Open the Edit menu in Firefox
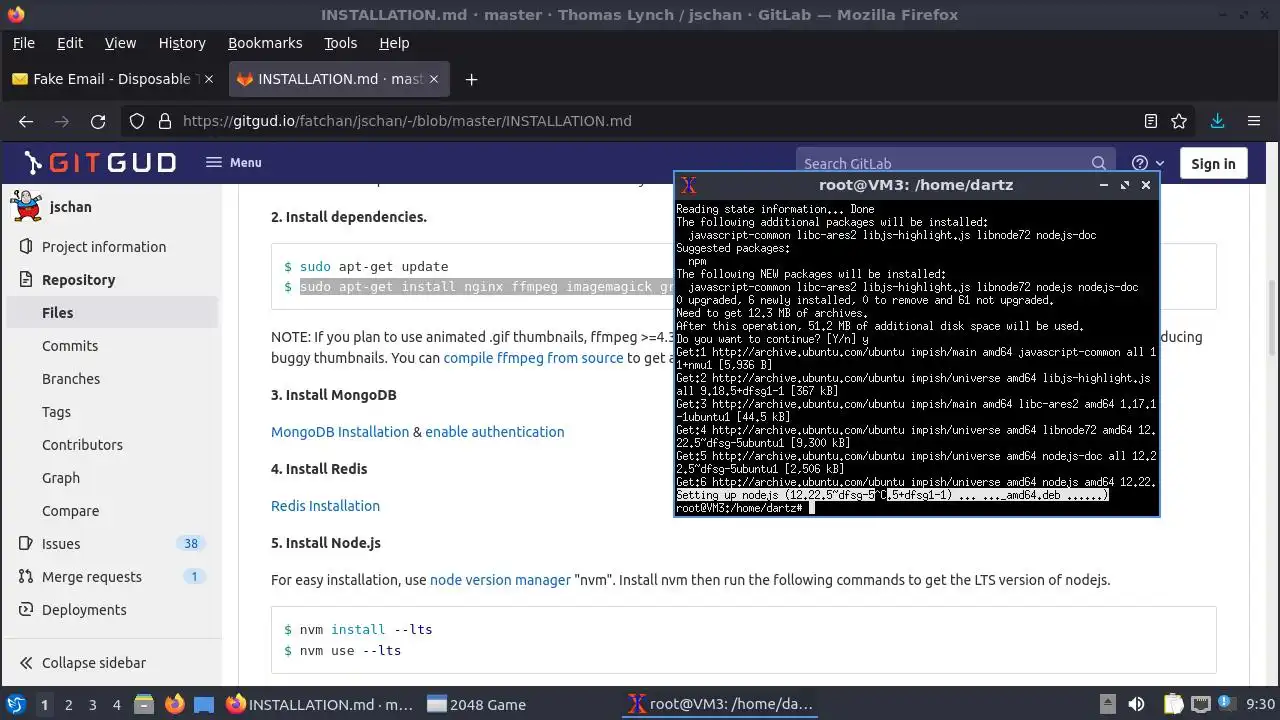Viewport: 1280px width, 720px height. click(x=70, y=43)
